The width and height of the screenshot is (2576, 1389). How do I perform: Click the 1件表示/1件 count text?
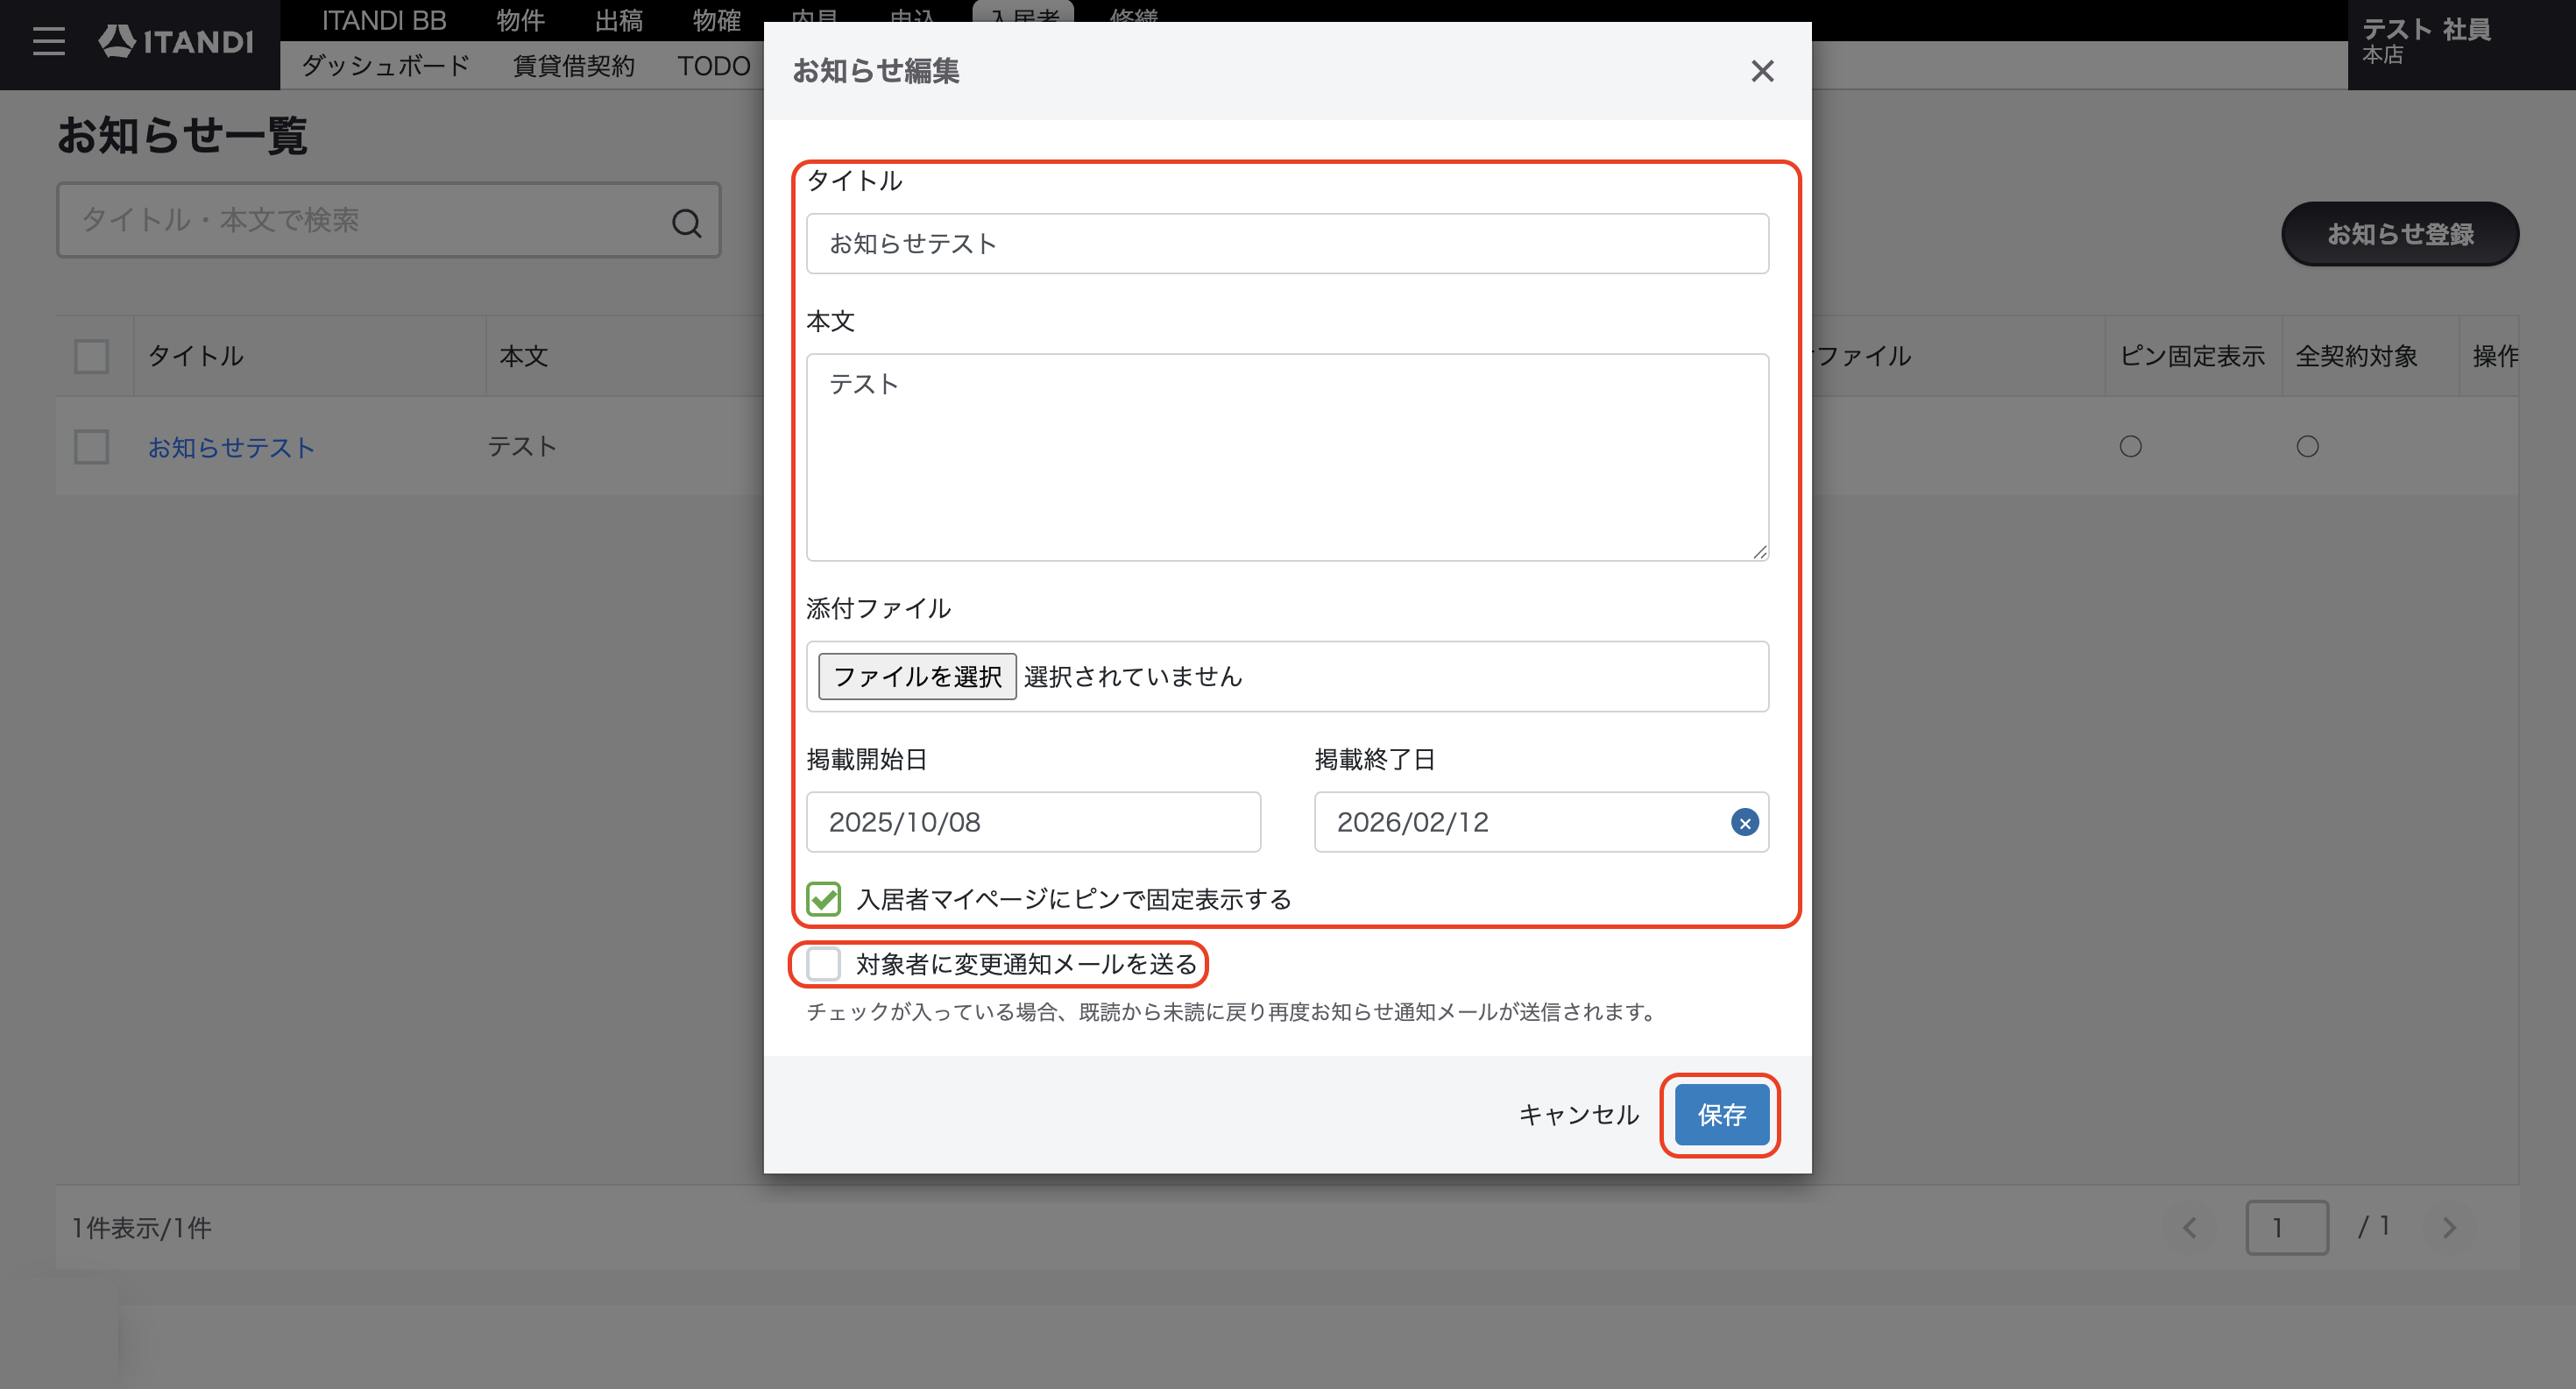(x=141, y=1228)
